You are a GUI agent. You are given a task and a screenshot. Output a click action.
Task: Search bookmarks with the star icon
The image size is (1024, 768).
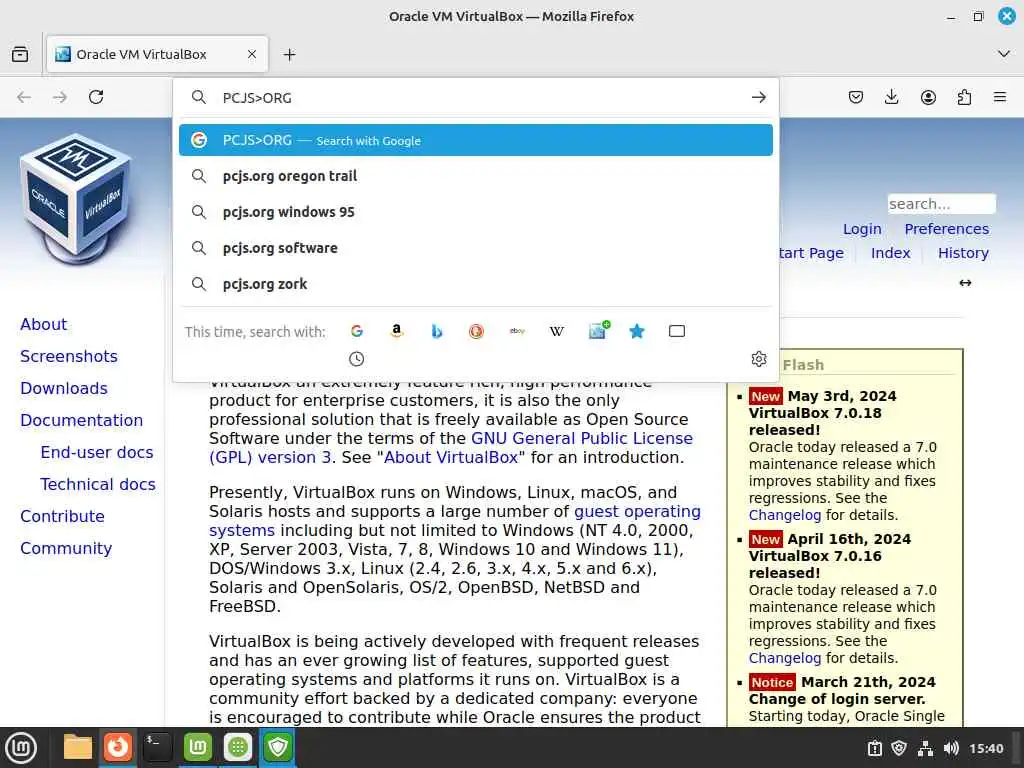637,331
